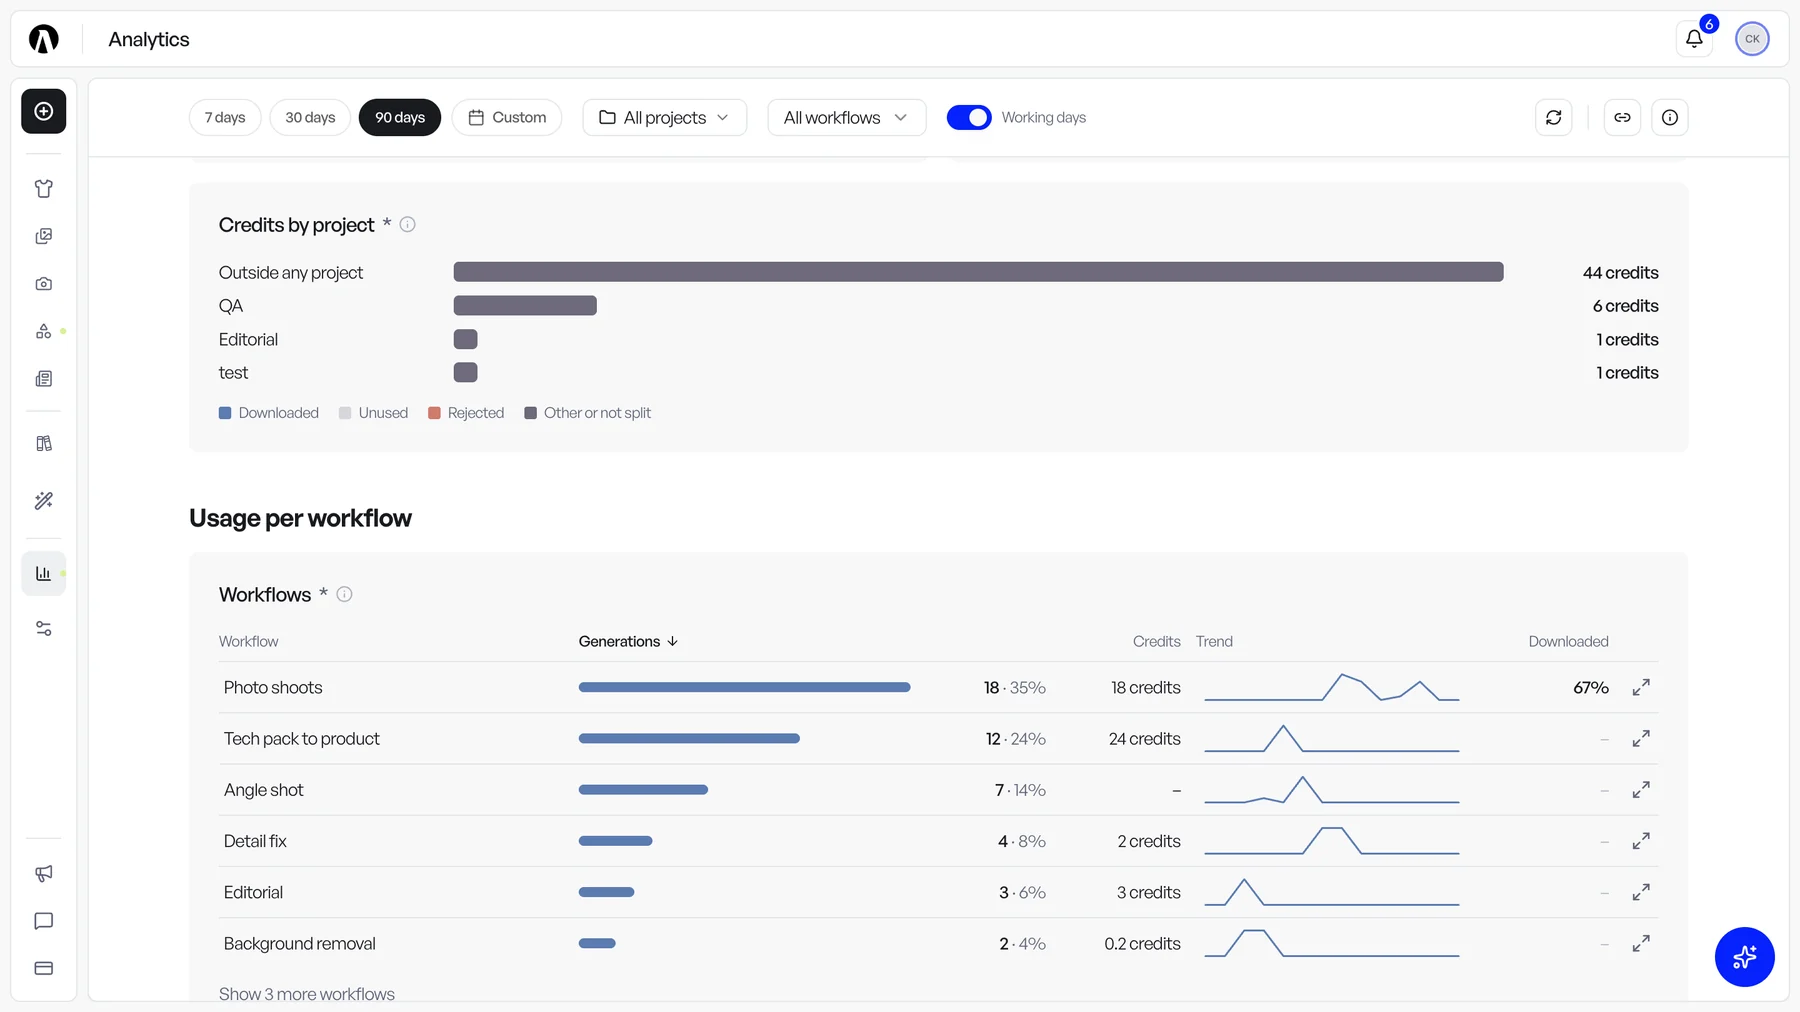Click the Downloaded blue legend swatch
Image resolution: width=1800 pixels, height=1012 pixels.
tap(225, 413)
